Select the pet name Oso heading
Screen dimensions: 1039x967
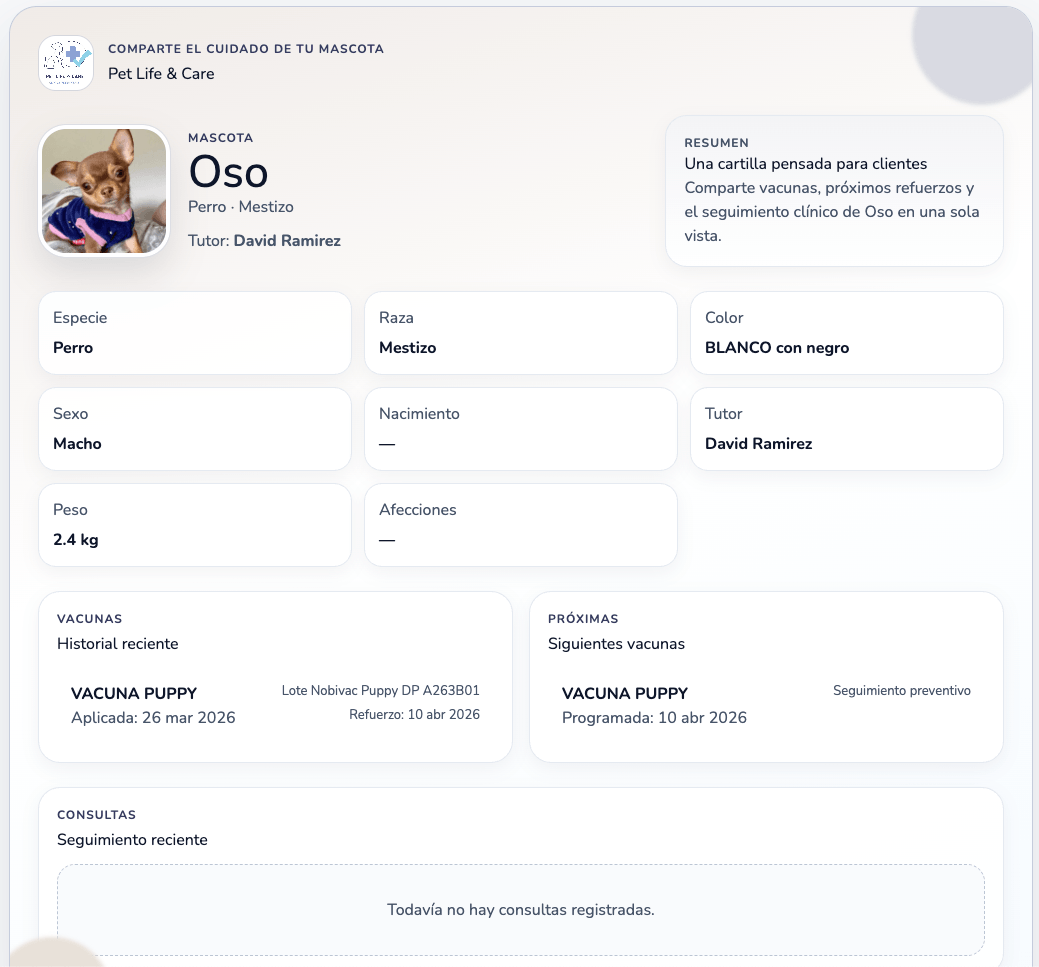pos(228,172)
